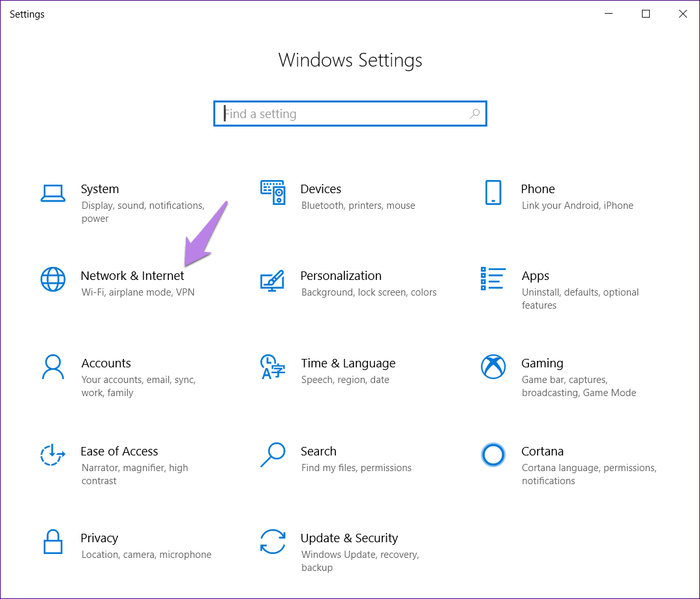The image size is (700, 599).
Task: Go to the Update & Security title link
Action: point(349,538)
